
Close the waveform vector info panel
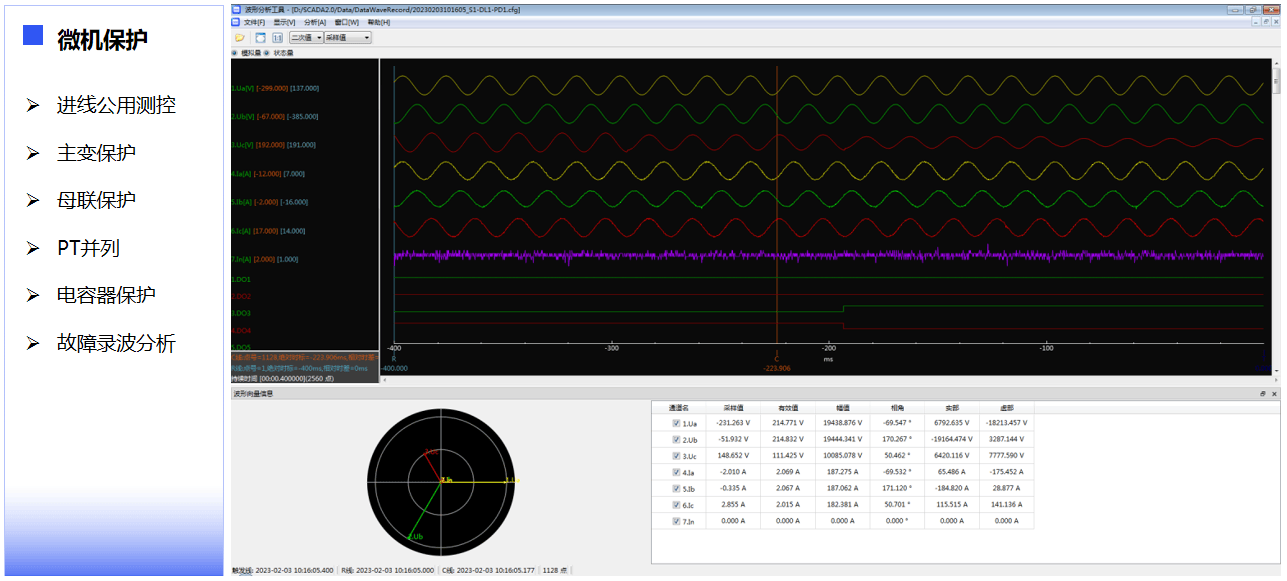click(x=1274, y=394)
